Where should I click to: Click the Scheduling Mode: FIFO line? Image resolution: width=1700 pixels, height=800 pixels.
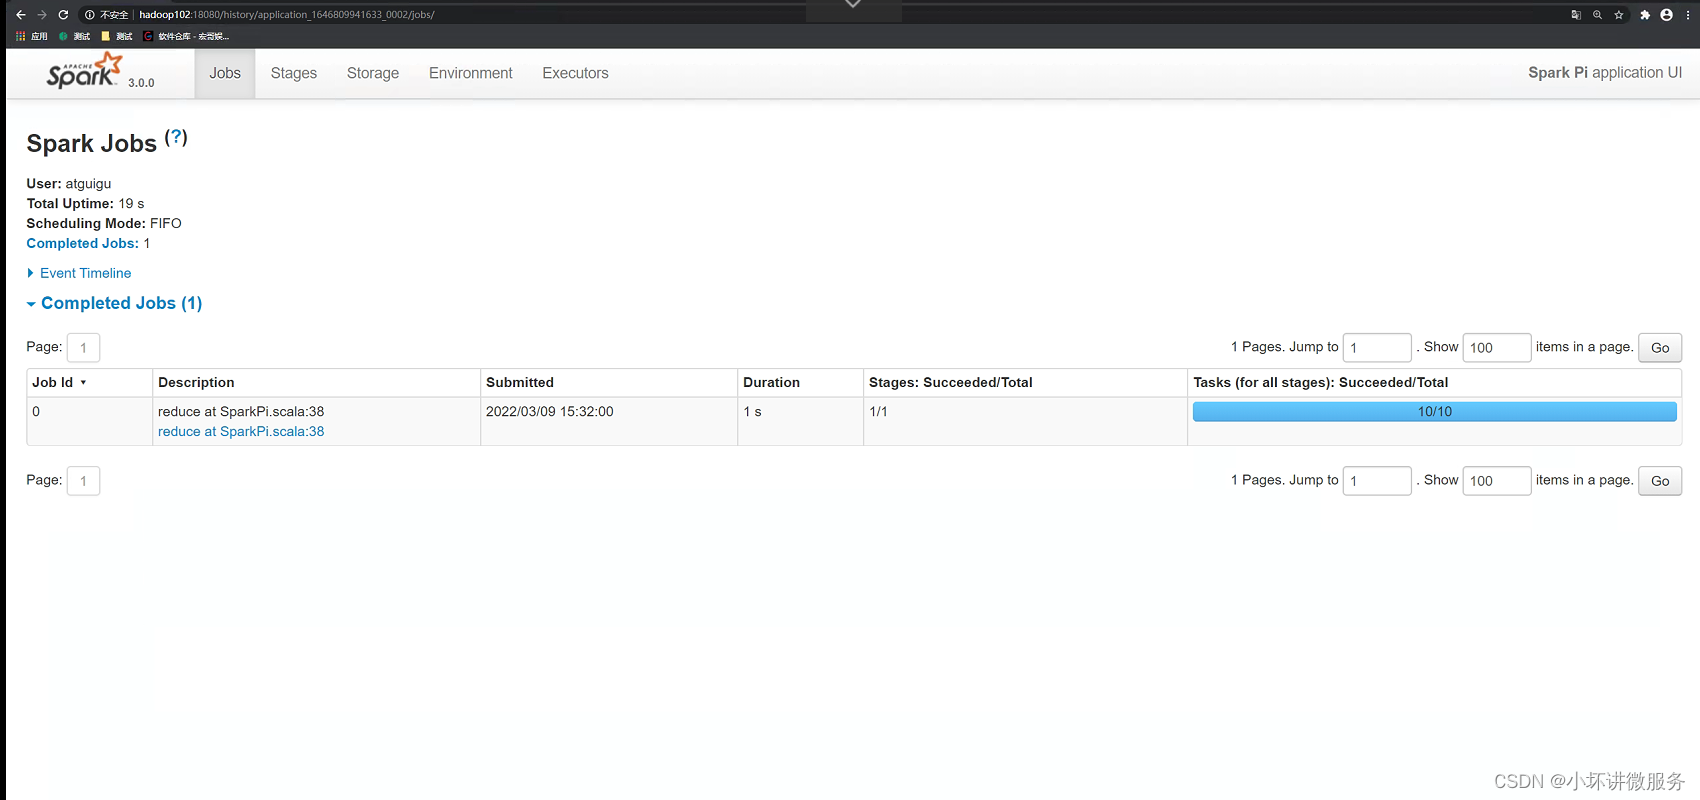tap(104, 223)
